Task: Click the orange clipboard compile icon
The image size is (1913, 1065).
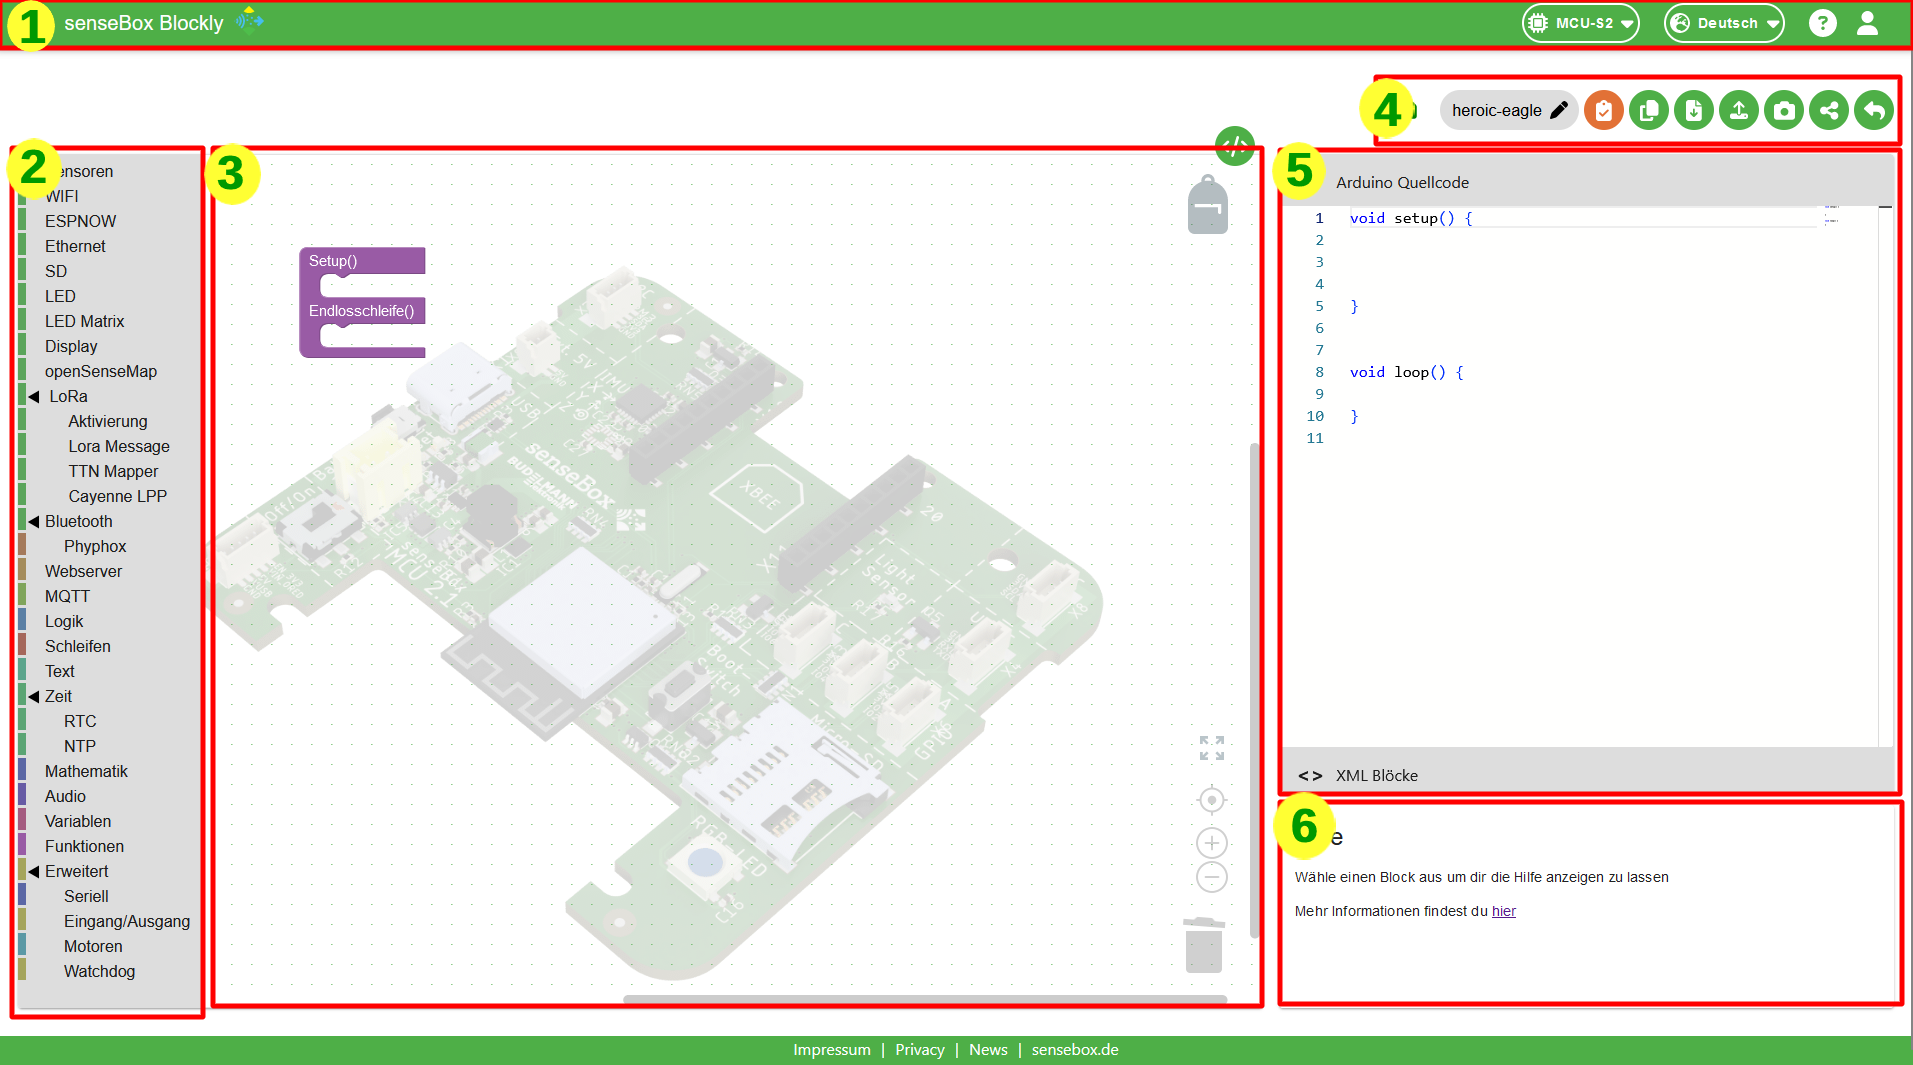Action: (x=1603, y=110)
